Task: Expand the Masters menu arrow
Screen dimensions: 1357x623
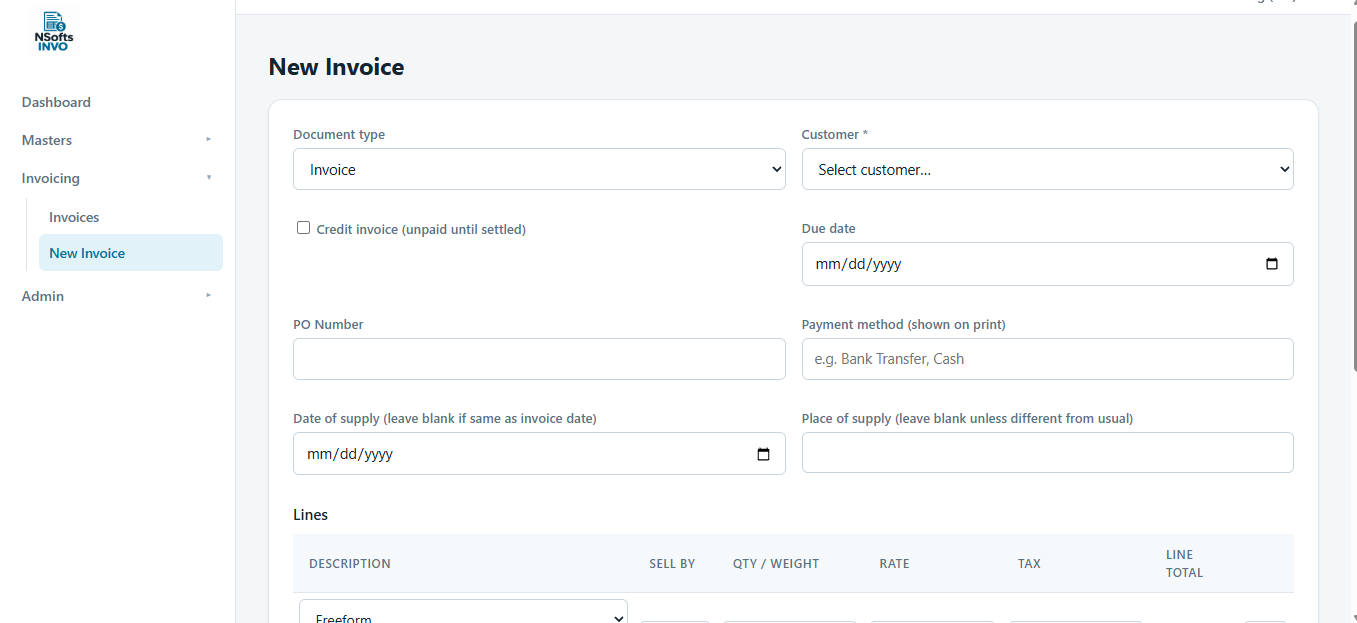Action: 209,139
